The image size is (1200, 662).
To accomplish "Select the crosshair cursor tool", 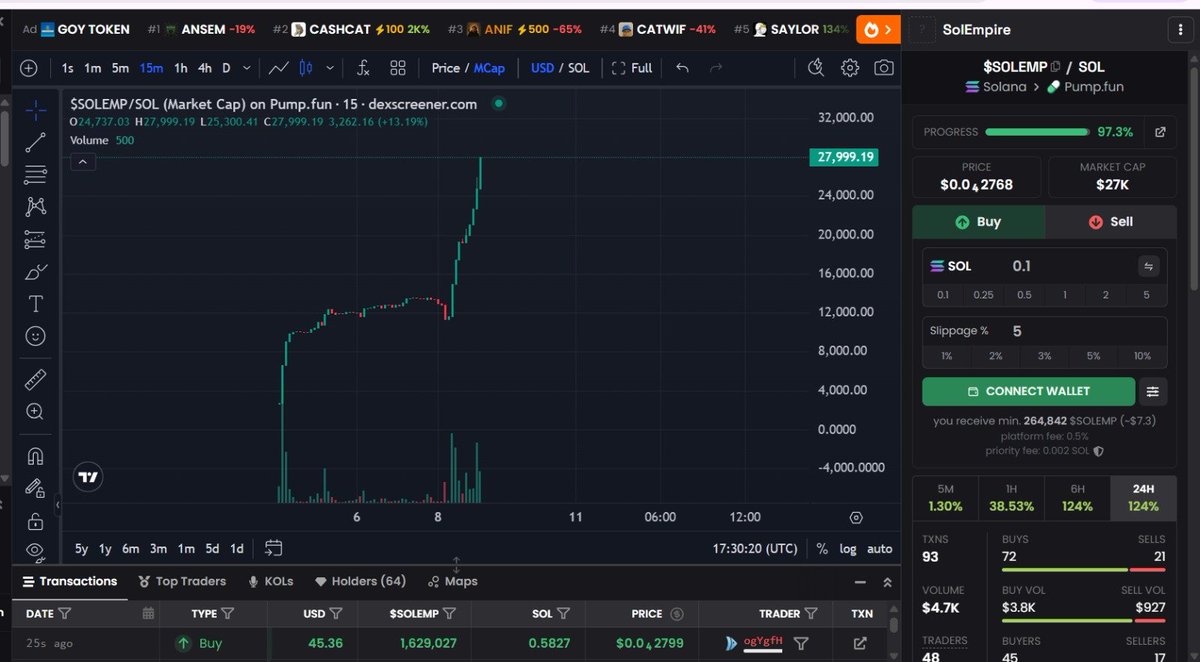I will [x=36, y=109].
